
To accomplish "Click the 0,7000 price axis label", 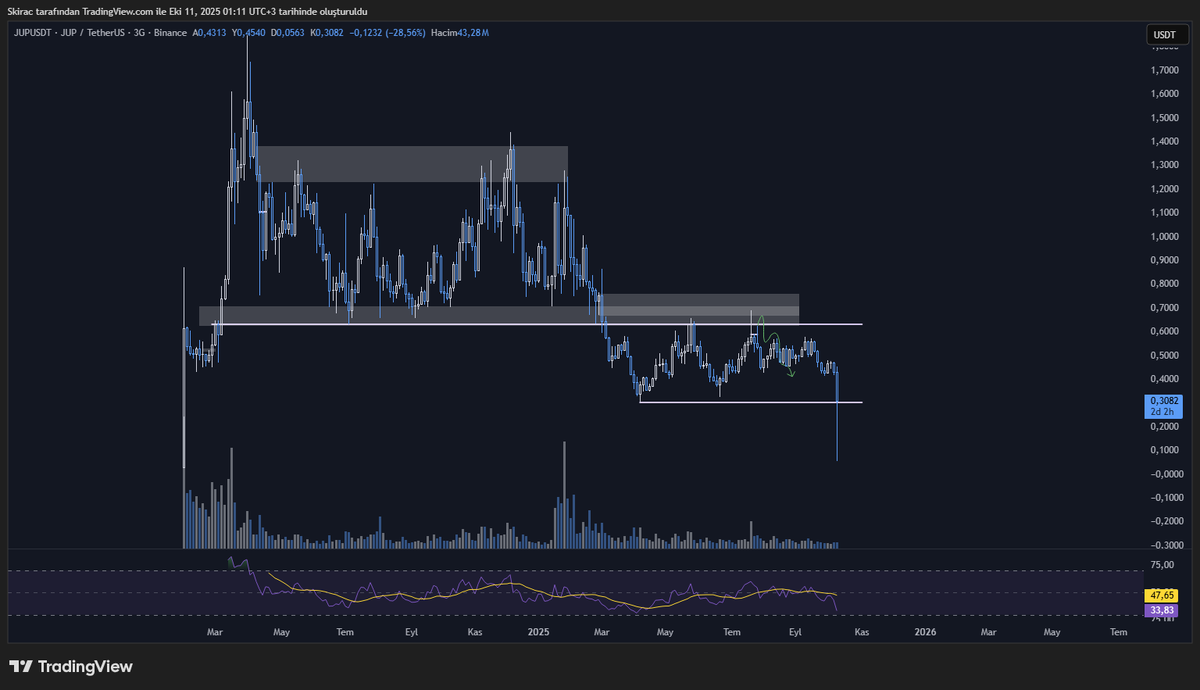I will 1163,308.
